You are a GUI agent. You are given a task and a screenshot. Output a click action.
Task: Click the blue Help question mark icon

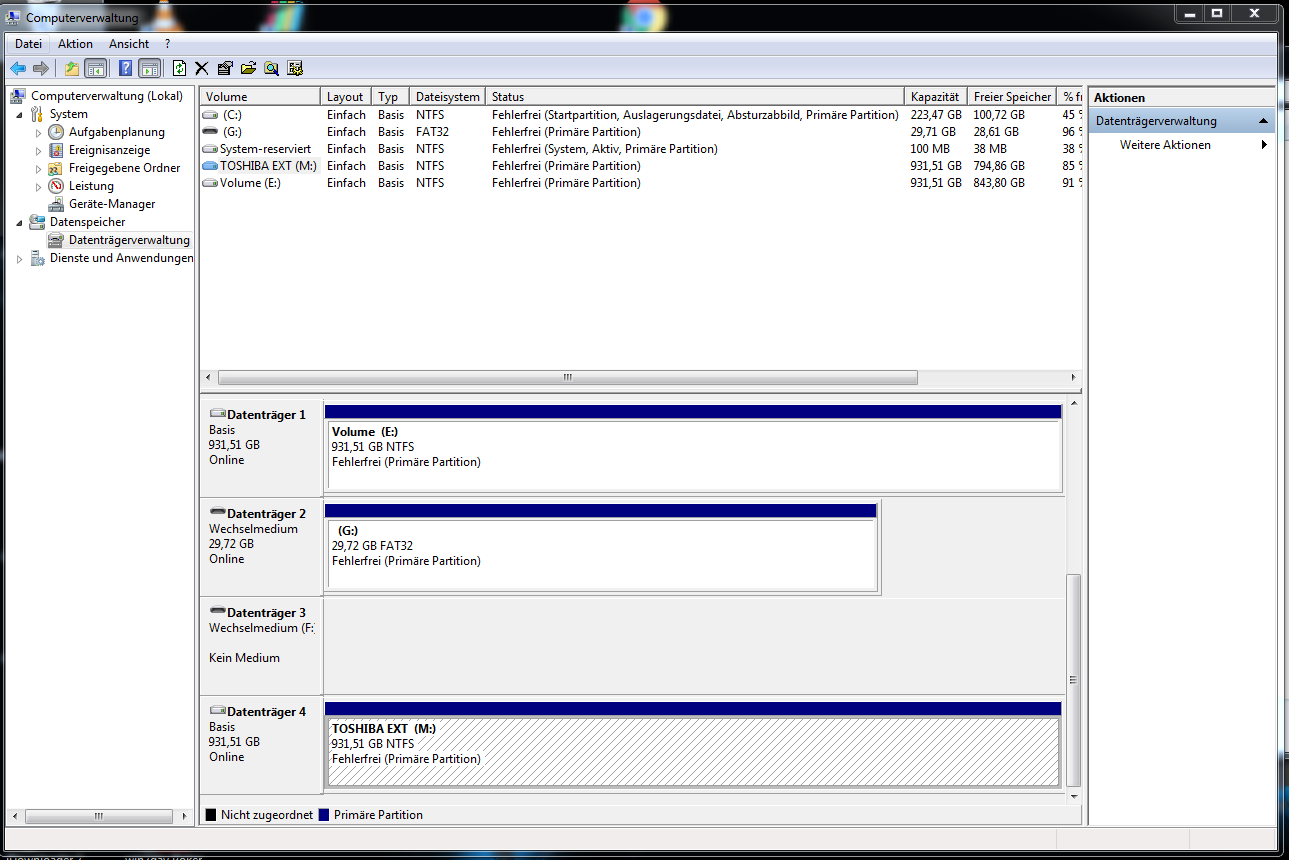(x=125, y=68)
